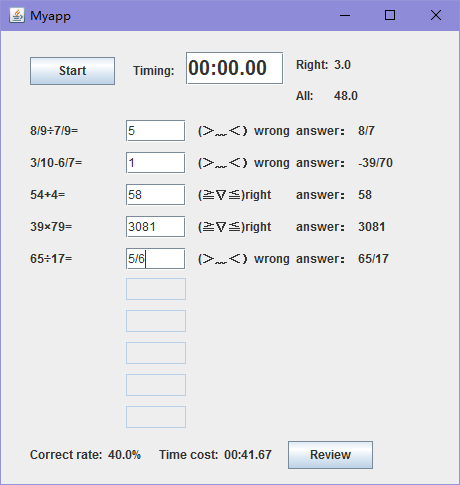Select the answer field containing 58
Viewport: 460px width, 485px height.
tap(156, 195)
